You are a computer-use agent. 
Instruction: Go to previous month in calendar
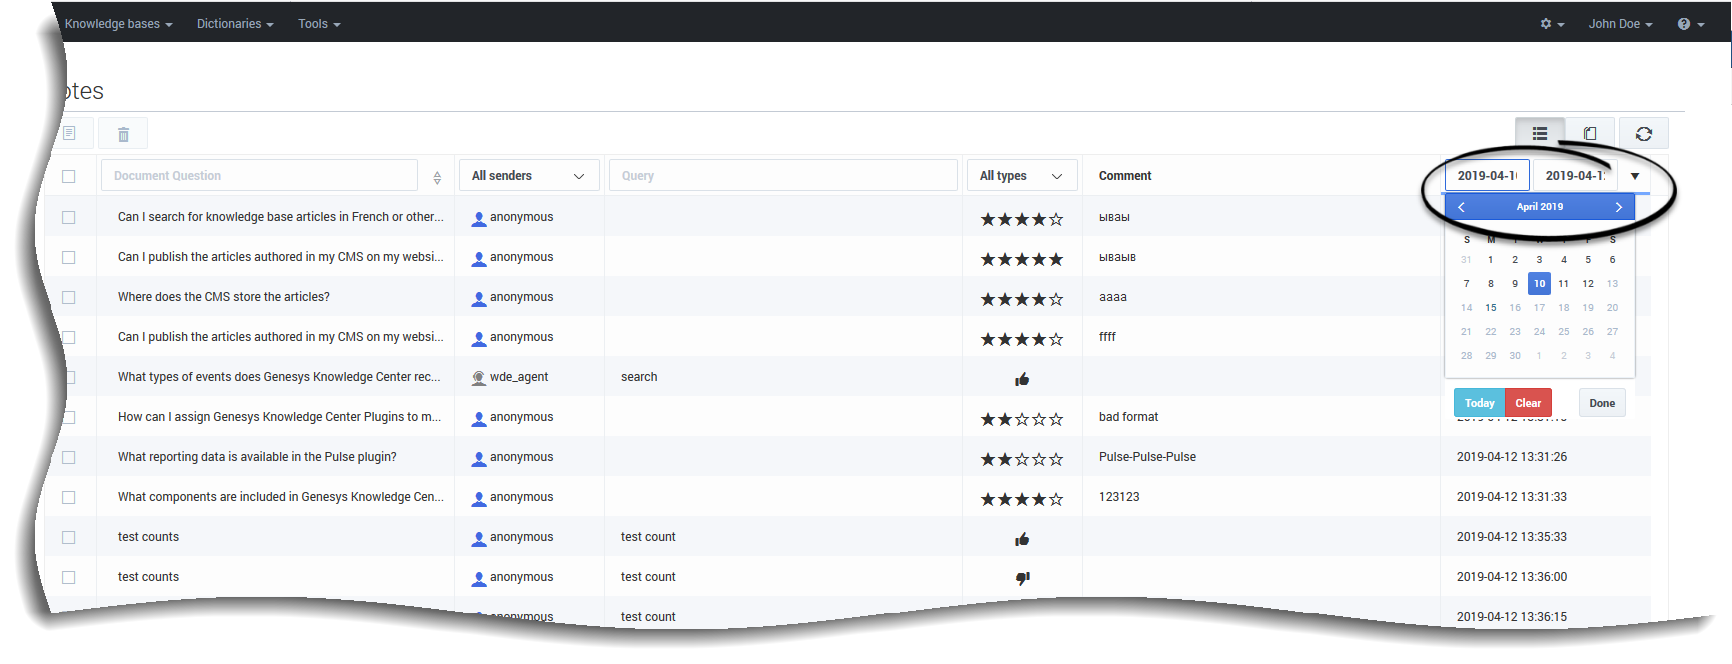(1461, 207)
